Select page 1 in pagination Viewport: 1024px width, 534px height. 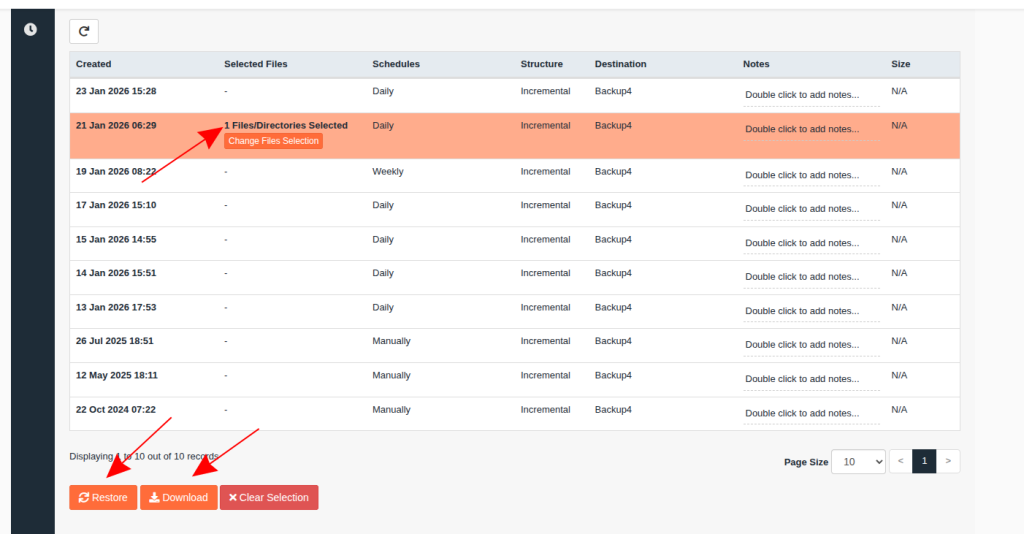tap(924, 461)
